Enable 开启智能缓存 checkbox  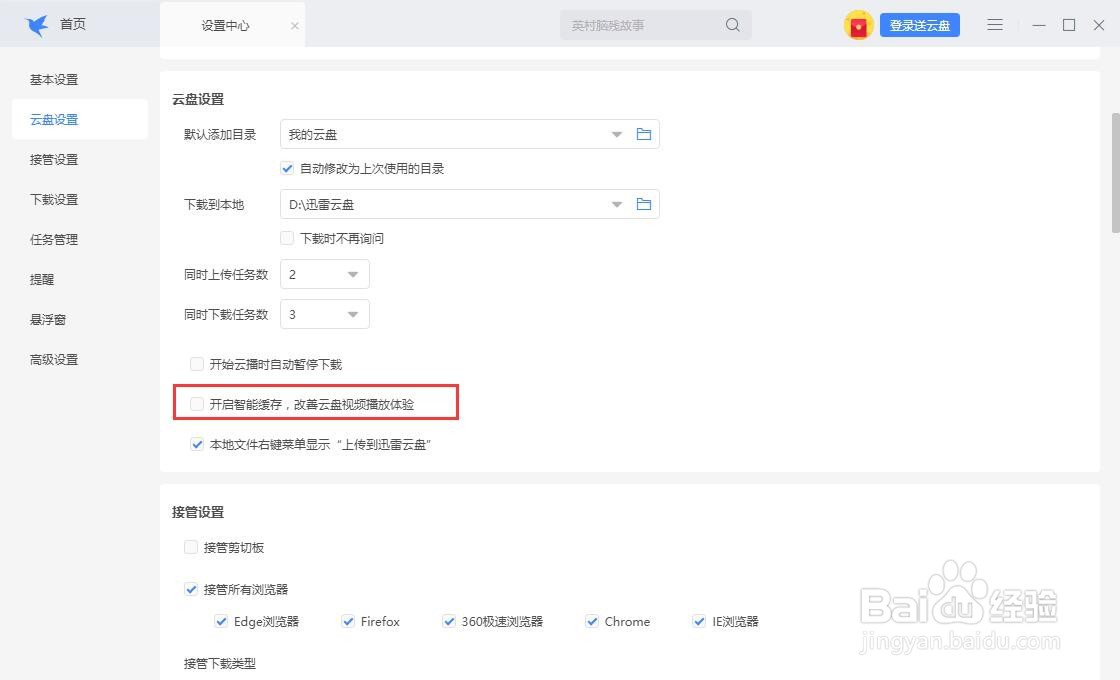tap(197, 404)
